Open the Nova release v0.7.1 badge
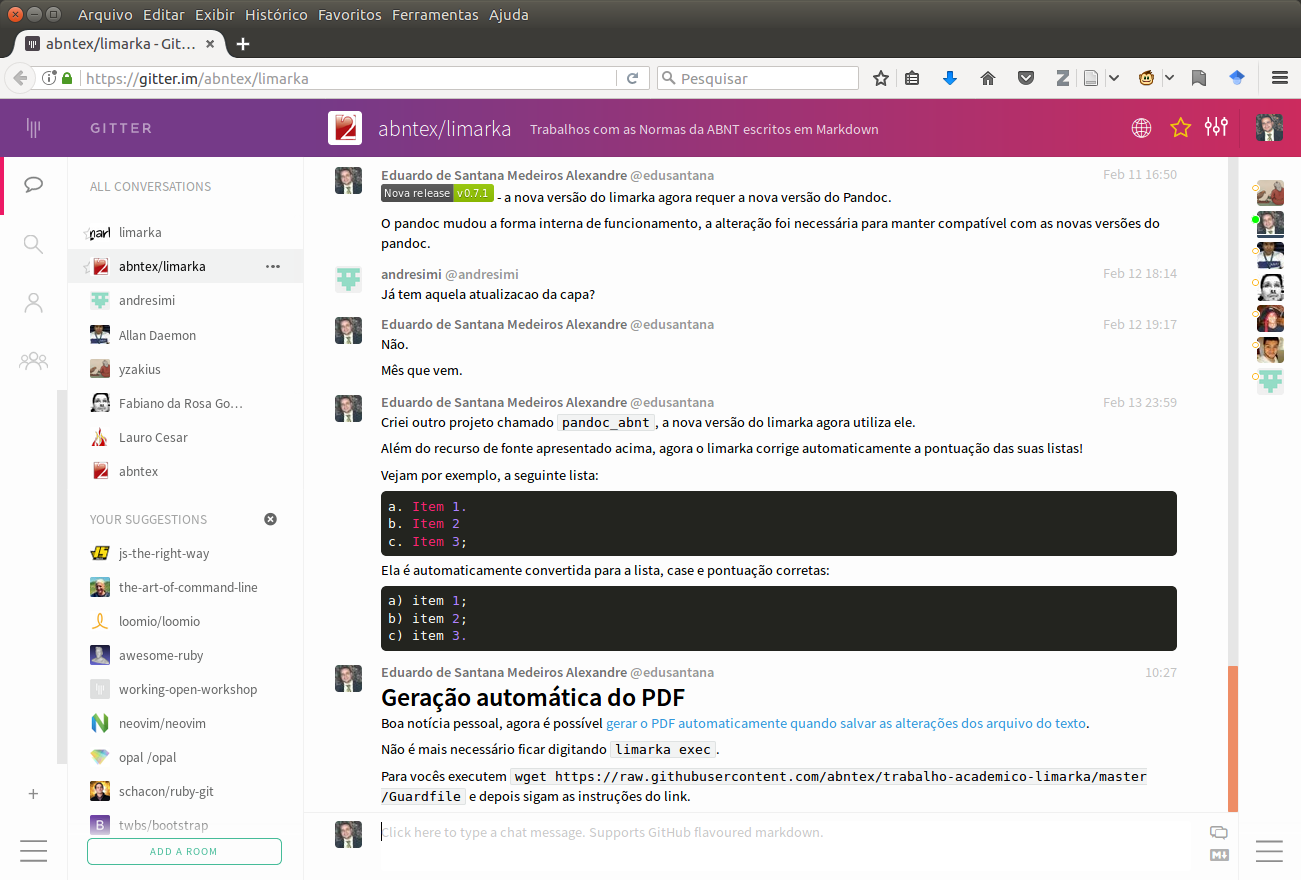Image resolution: width=1301 pixels, height=880 pixels. (437, 193)
